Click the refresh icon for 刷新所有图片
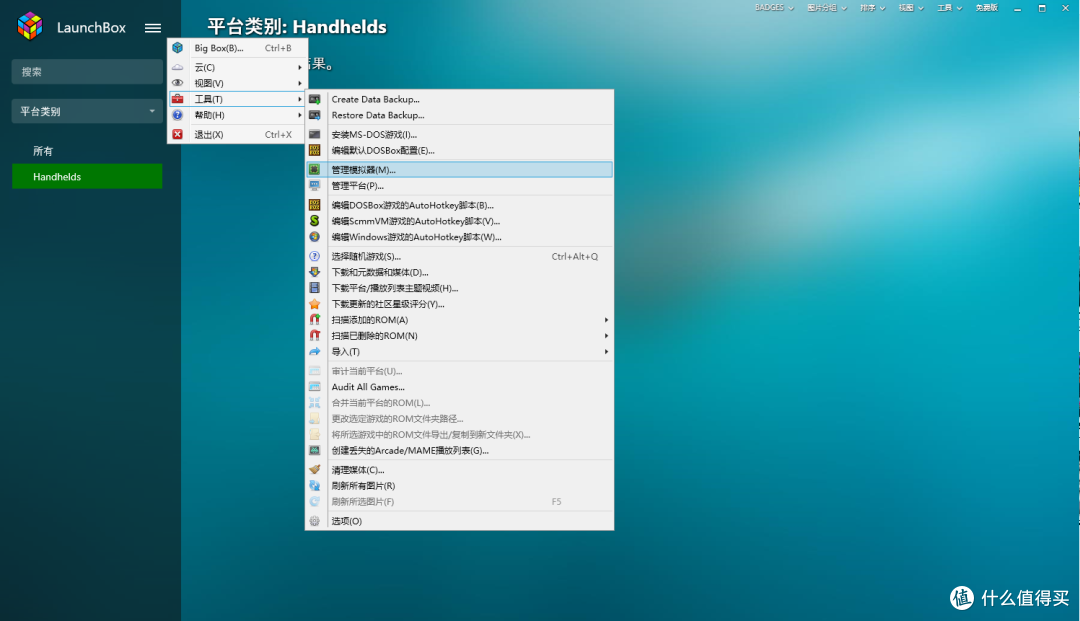 point(315,485)
